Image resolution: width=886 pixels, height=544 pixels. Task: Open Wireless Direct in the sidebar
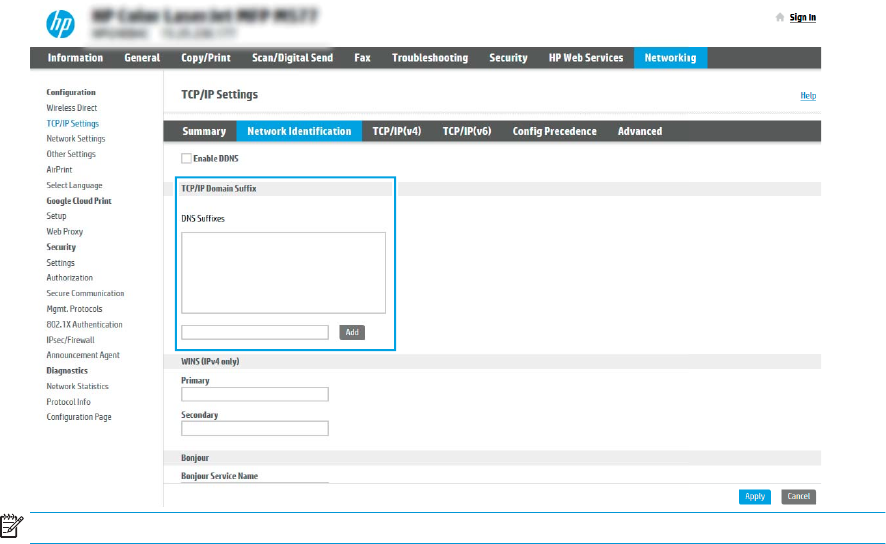[x=72, y=108]
